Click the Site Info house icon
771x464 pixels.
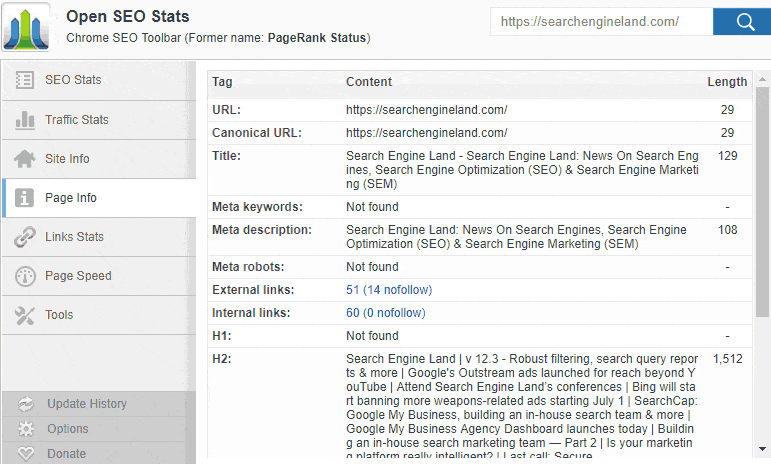point(26,159)
